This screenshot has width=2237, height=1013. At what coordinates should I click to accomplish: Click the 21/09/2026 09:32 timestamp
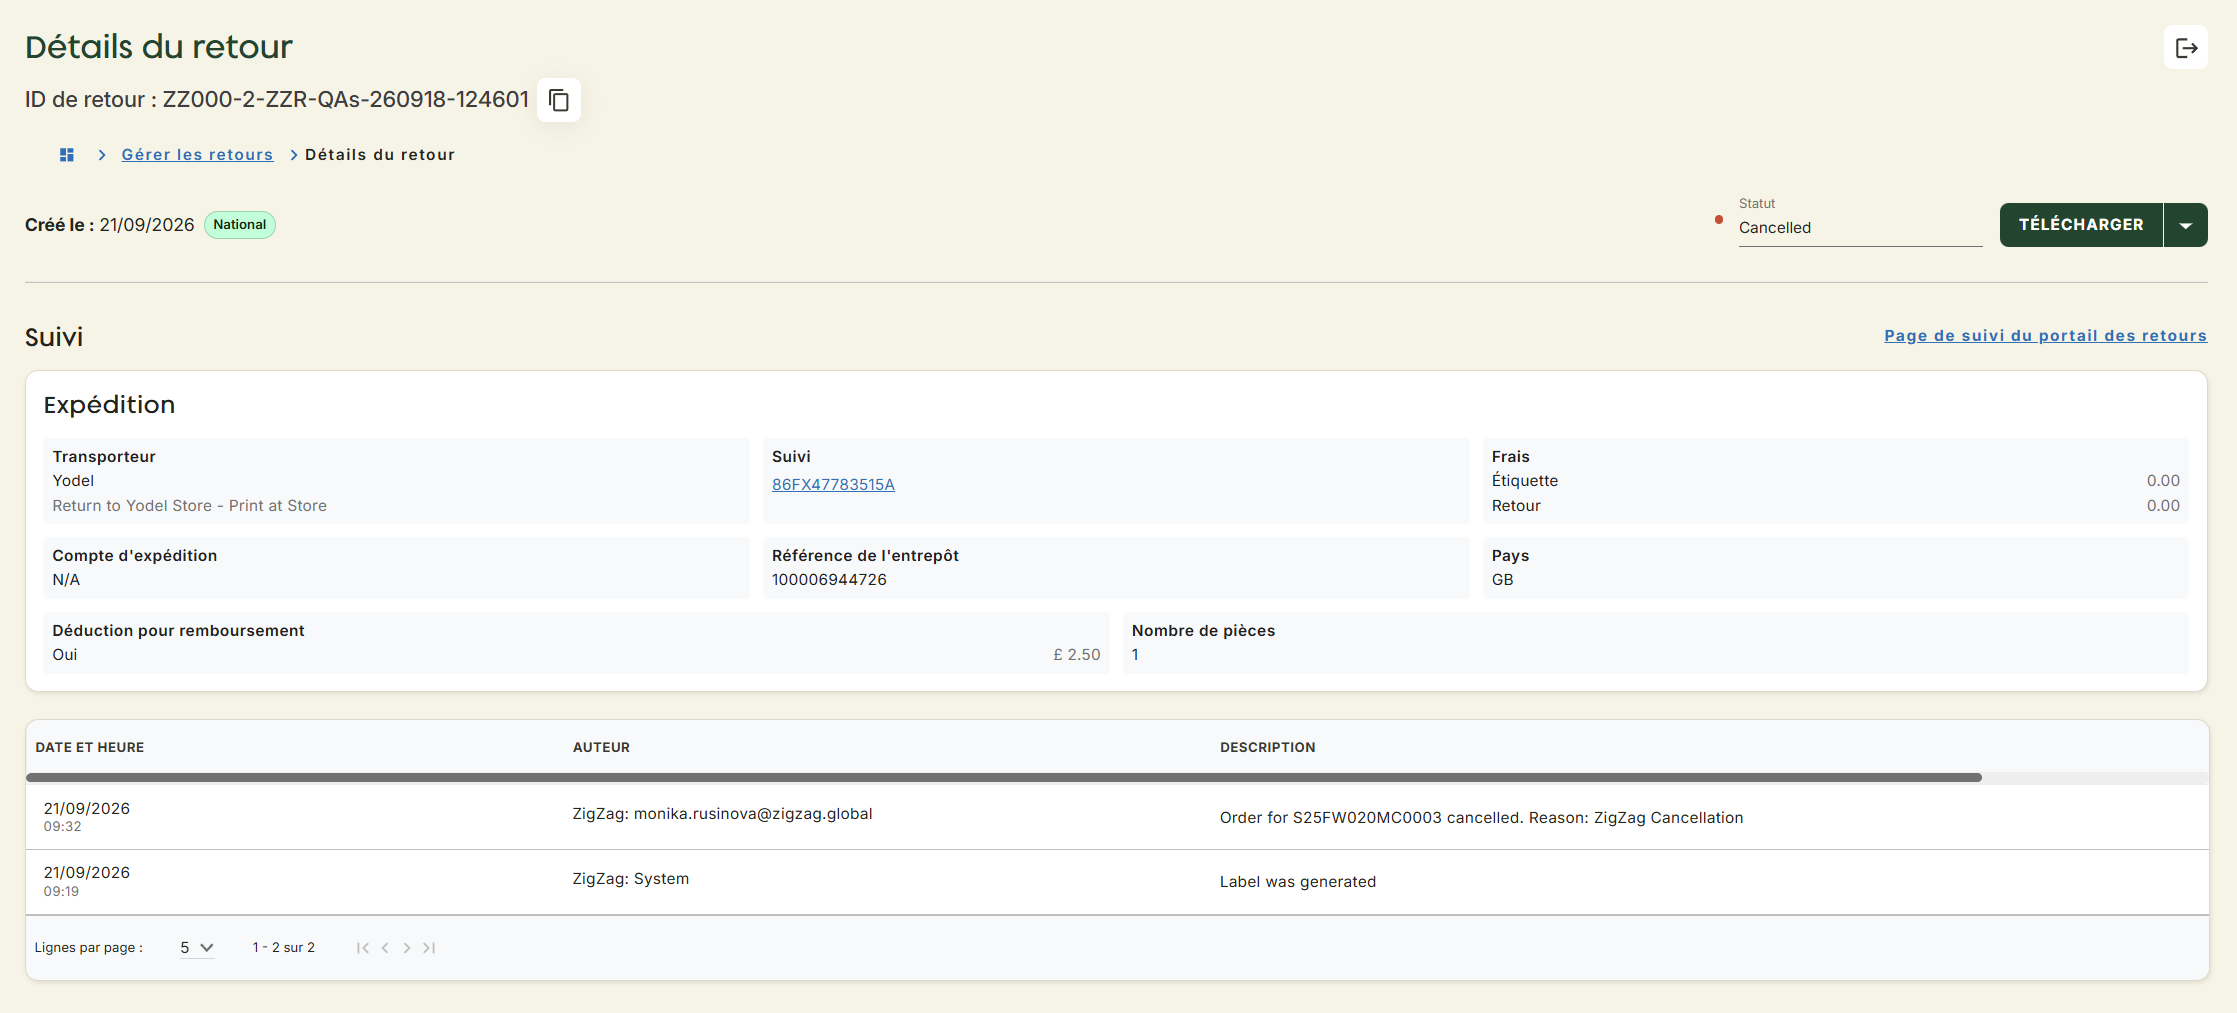click(87, 817)
